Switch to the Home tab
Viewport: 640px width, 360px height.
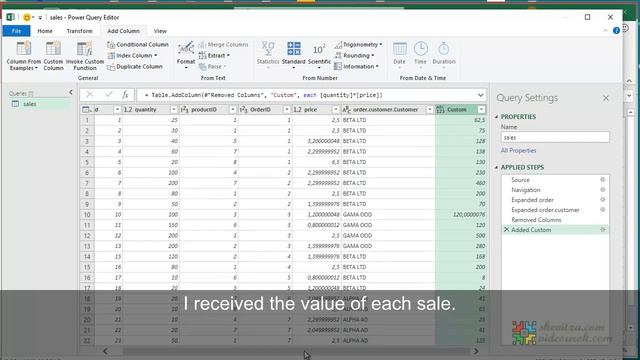(45, 31)
